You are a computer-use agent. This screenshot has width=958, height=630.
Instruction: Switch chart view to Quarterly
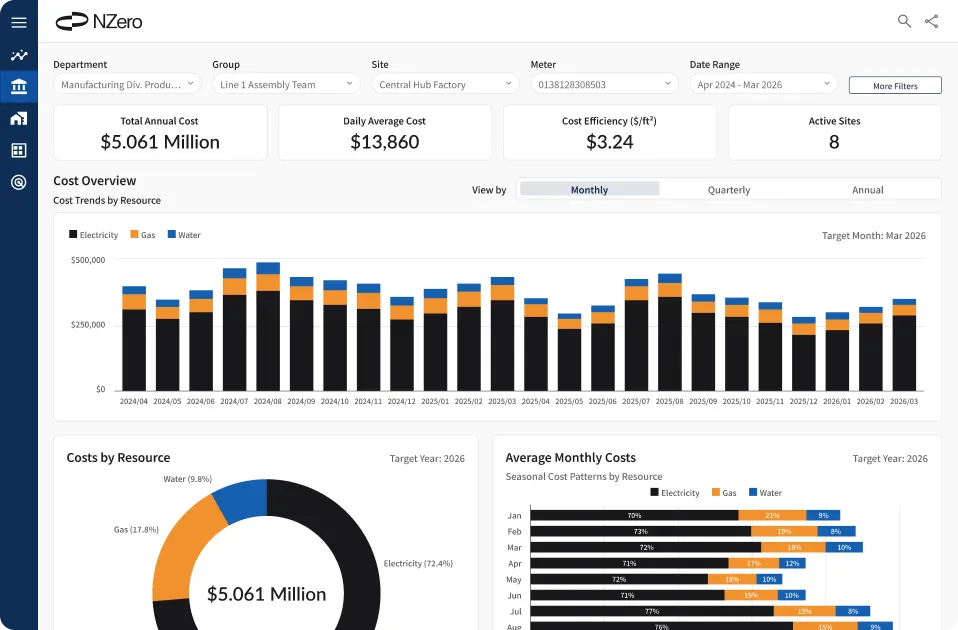(728, 189)
